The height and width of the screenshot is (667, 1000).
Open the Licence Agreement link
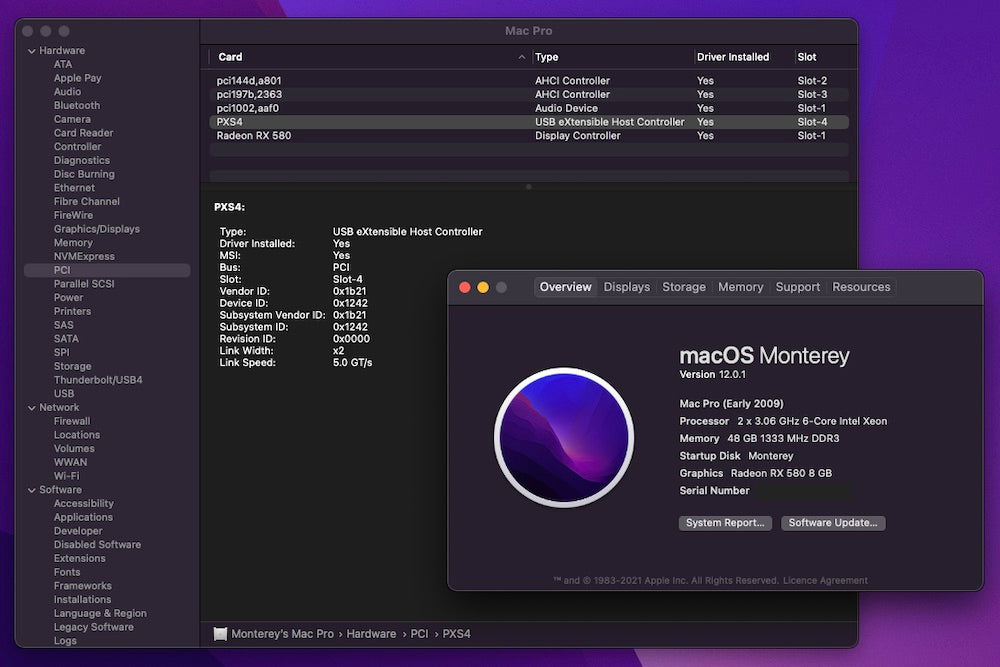(825, 580)
